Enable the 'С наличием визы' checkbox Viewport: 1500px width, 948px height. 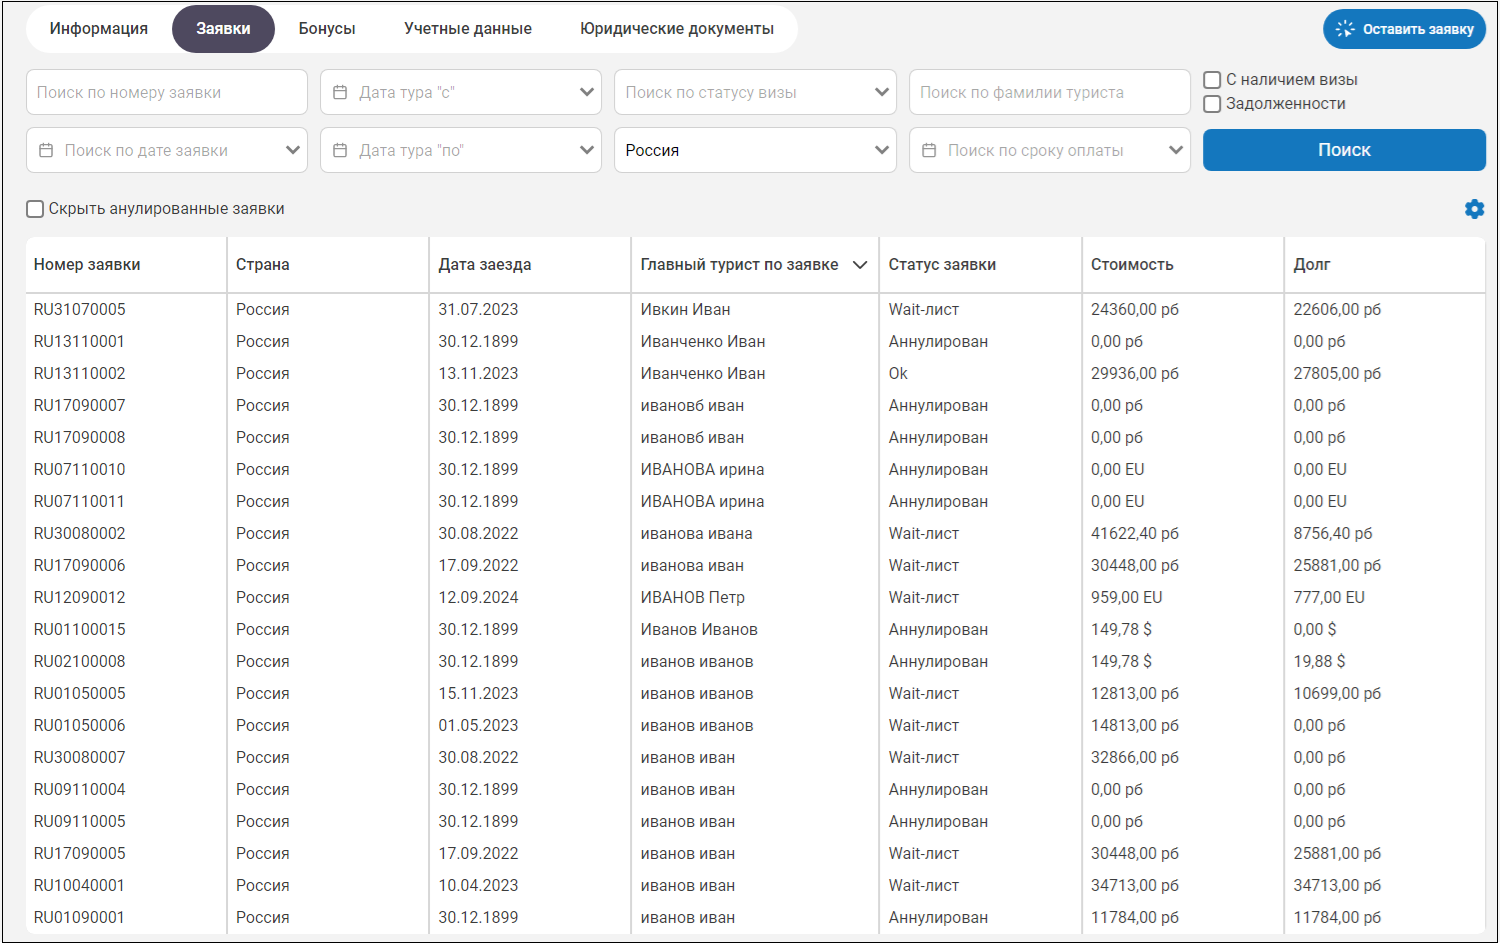tap(1212, 80)
